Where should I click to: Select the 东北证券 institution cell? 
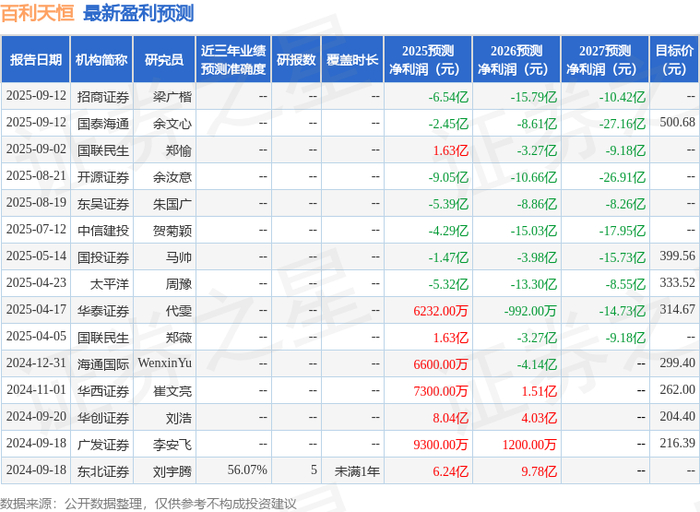point(103,471)
